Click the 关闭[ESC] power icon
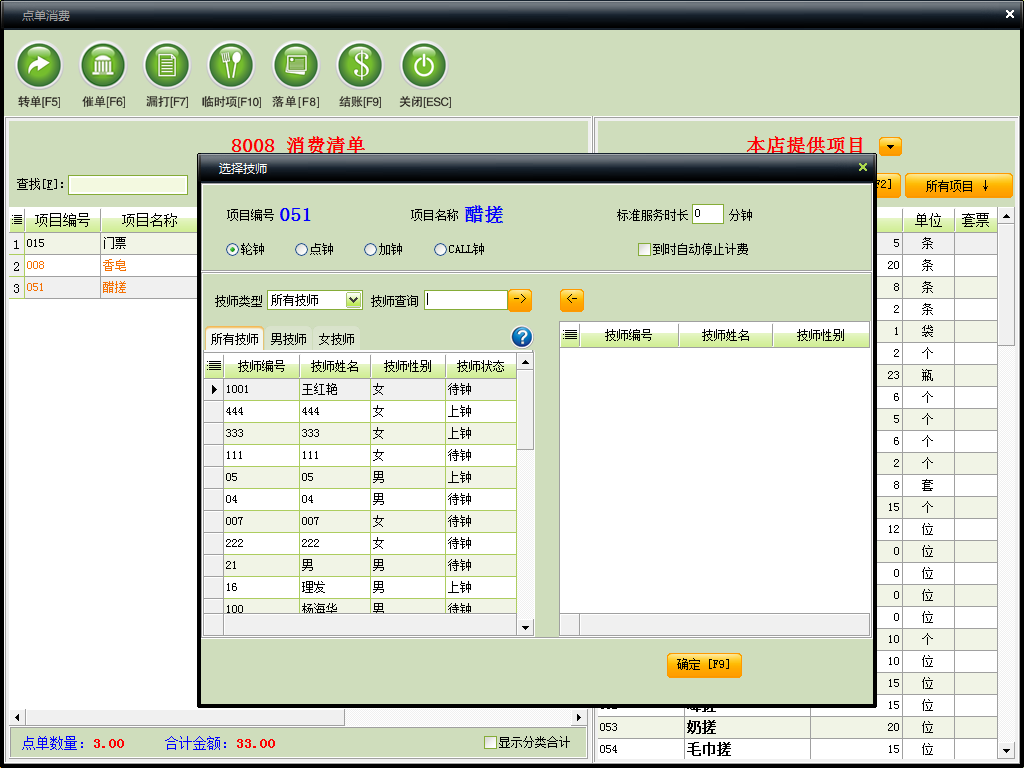This screenshot has height=768, width=1024. (424, 65)
